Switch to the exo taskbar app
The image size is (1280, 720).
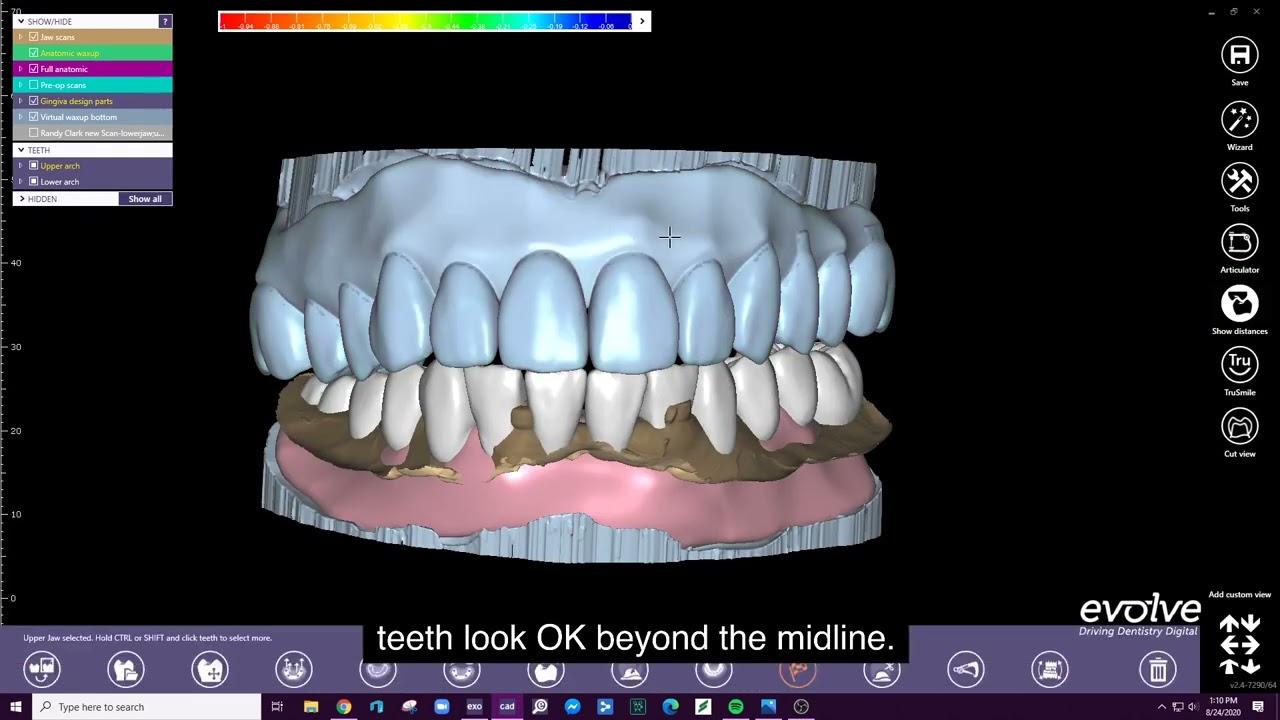(474, 707)
